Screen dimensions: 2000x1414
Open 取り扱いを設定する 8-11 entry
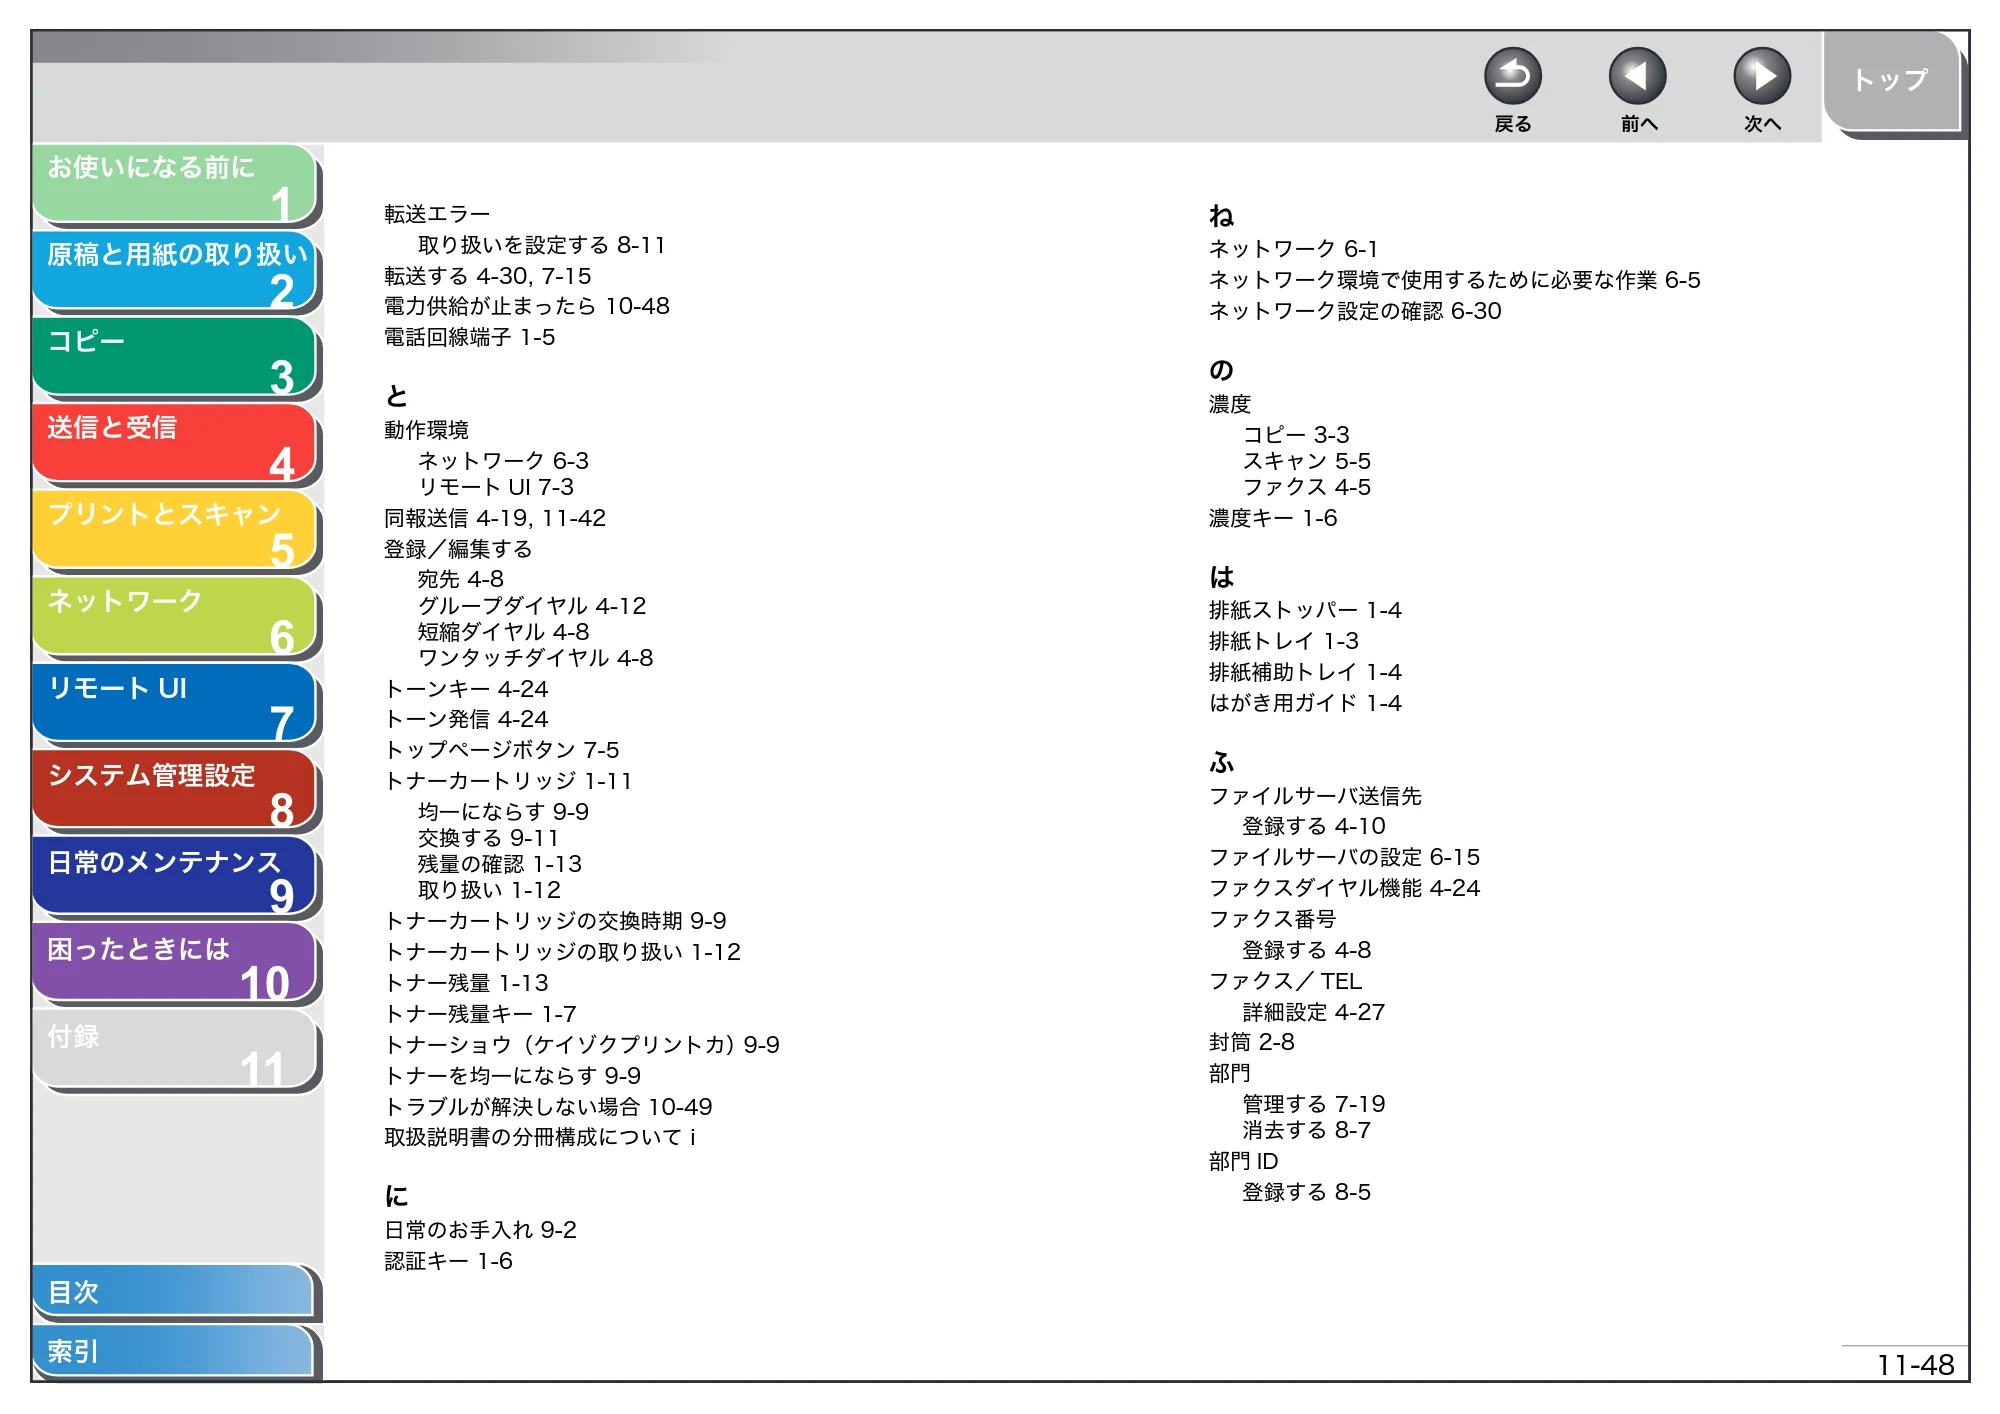coord(542,245)
